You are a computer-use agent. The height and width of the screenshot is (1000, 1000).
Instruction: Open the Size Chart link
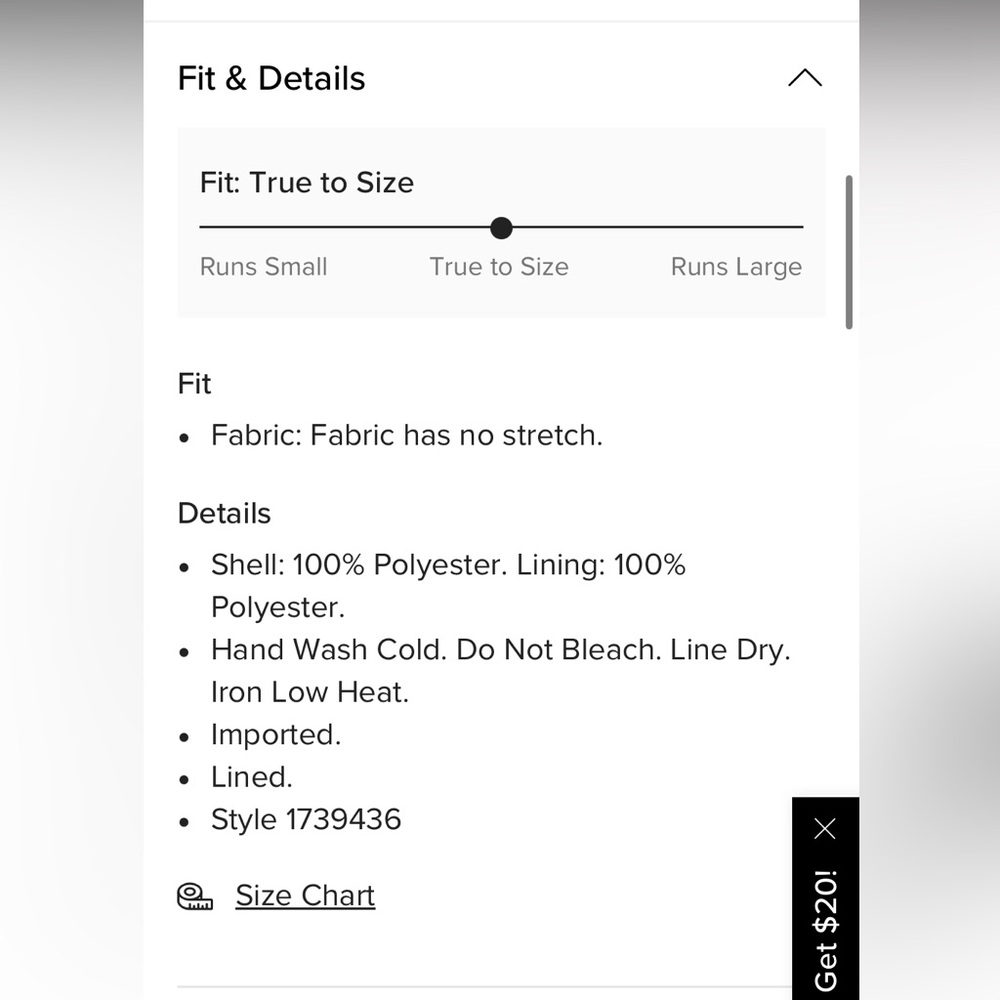pyautogui.click(x=305, y=895)
